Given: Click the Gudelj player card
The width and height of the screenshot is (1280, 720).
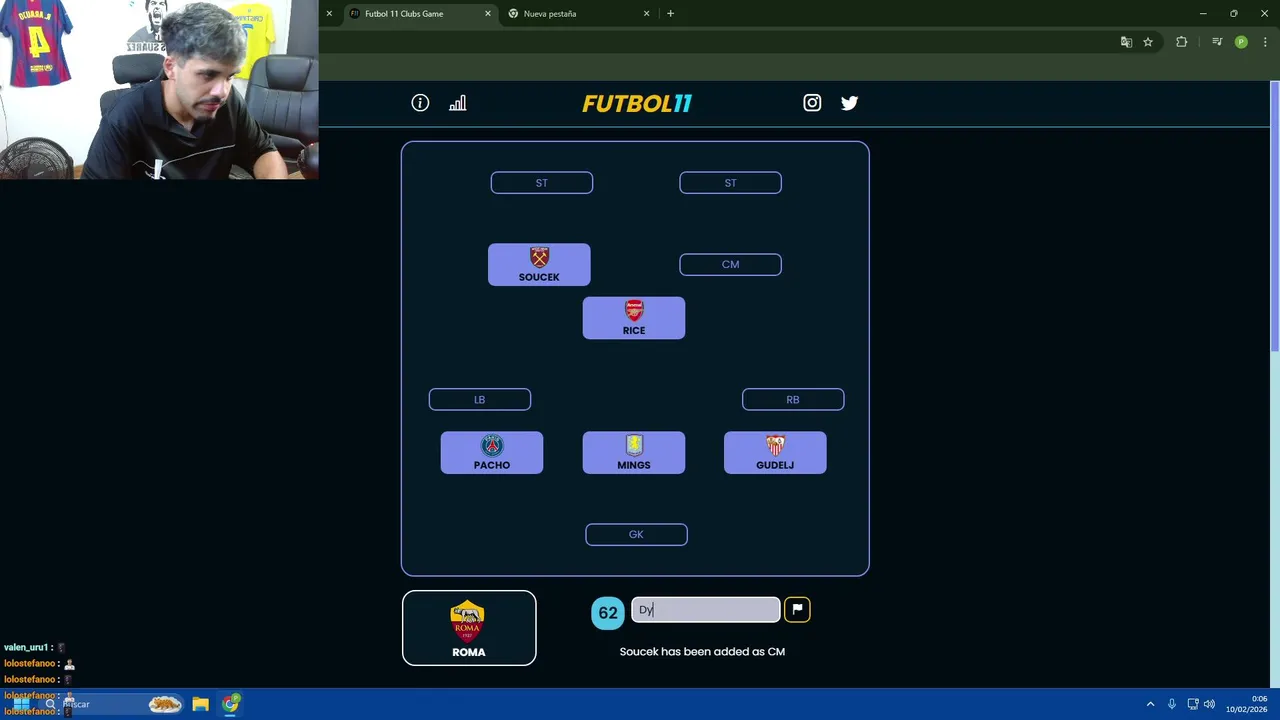Looking at the screenshot, I should (775, 452).
